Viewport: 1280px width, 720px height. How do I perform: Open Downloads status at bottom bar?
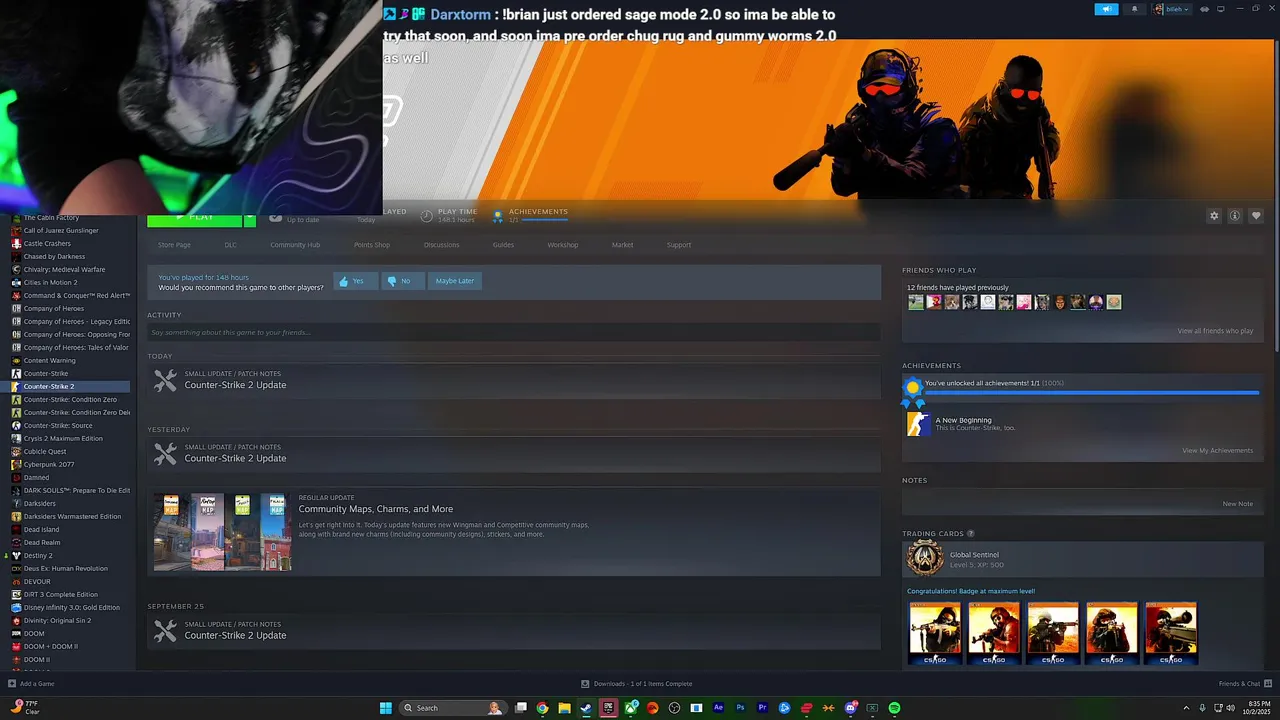637,684
